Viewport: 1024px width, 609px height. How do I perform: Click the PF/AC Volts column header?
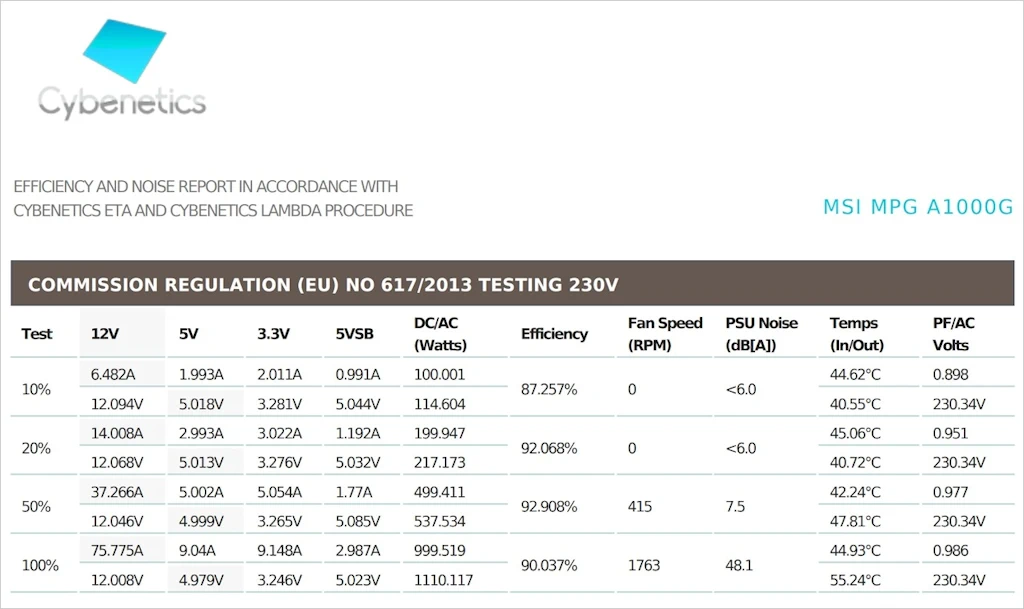953,334
